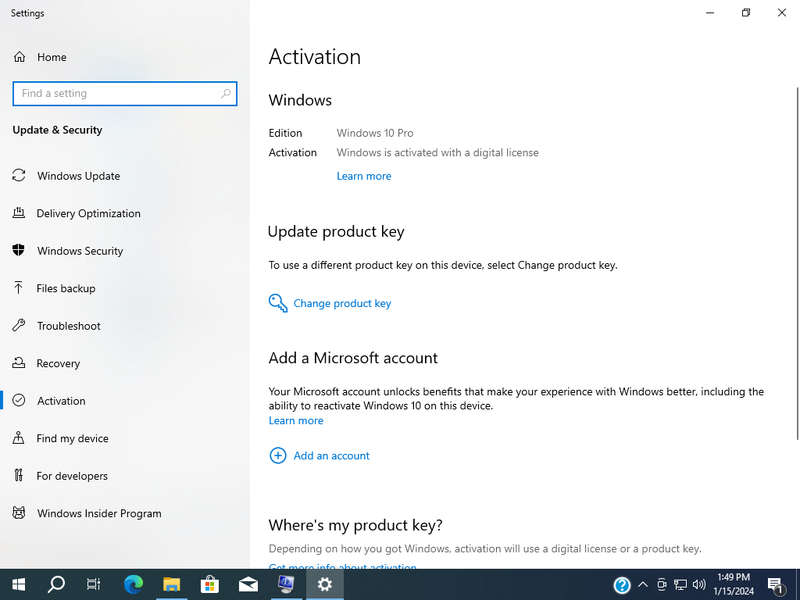Click the Update & Security section title
This screenshot has height=600, width=800.
pos(57,130)
